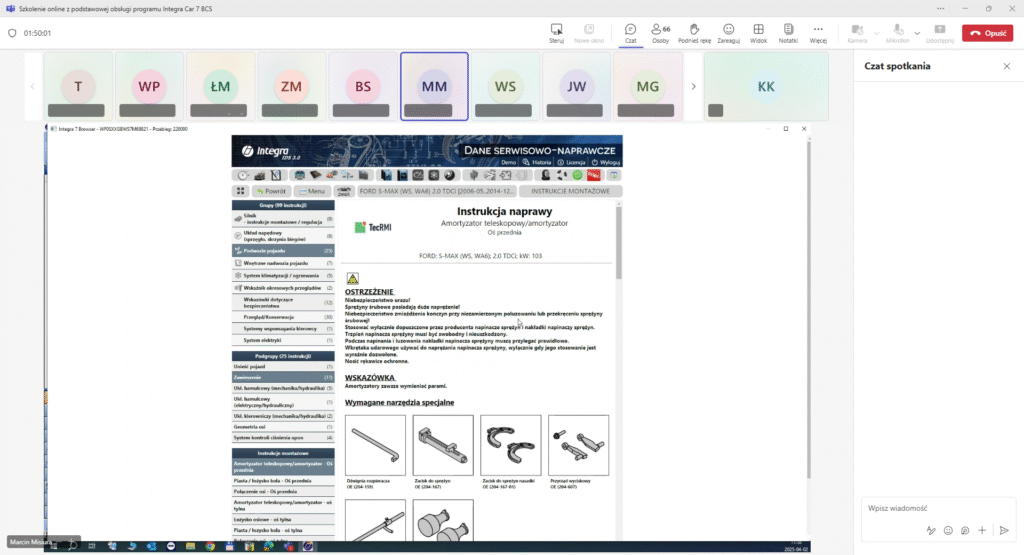
Task: Open Zacisk do sprężyn tool image
Action: click(443, 445)
